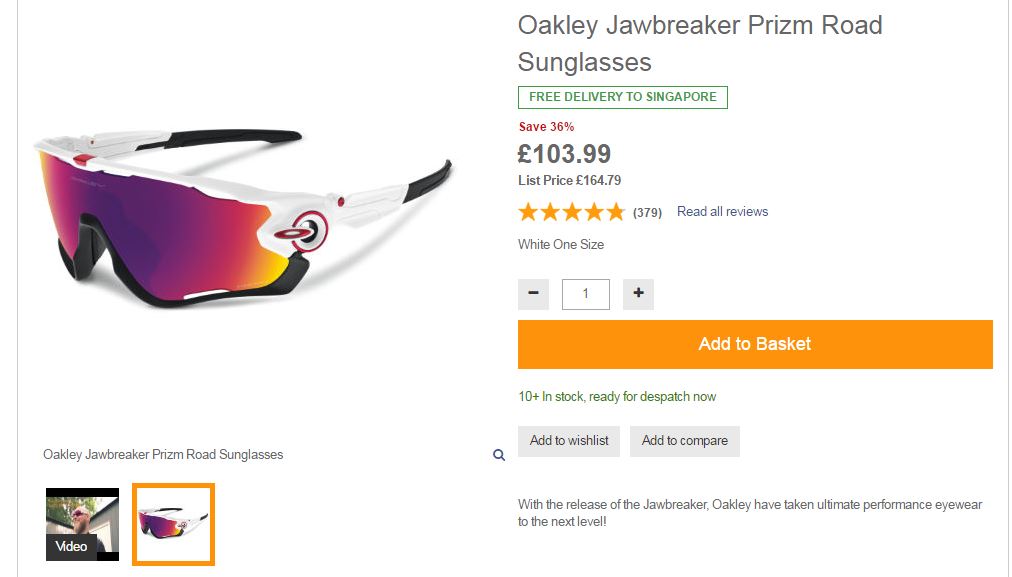Click the Save 36% label
This screenshot has width=1012, height=577.
(546, 127)
